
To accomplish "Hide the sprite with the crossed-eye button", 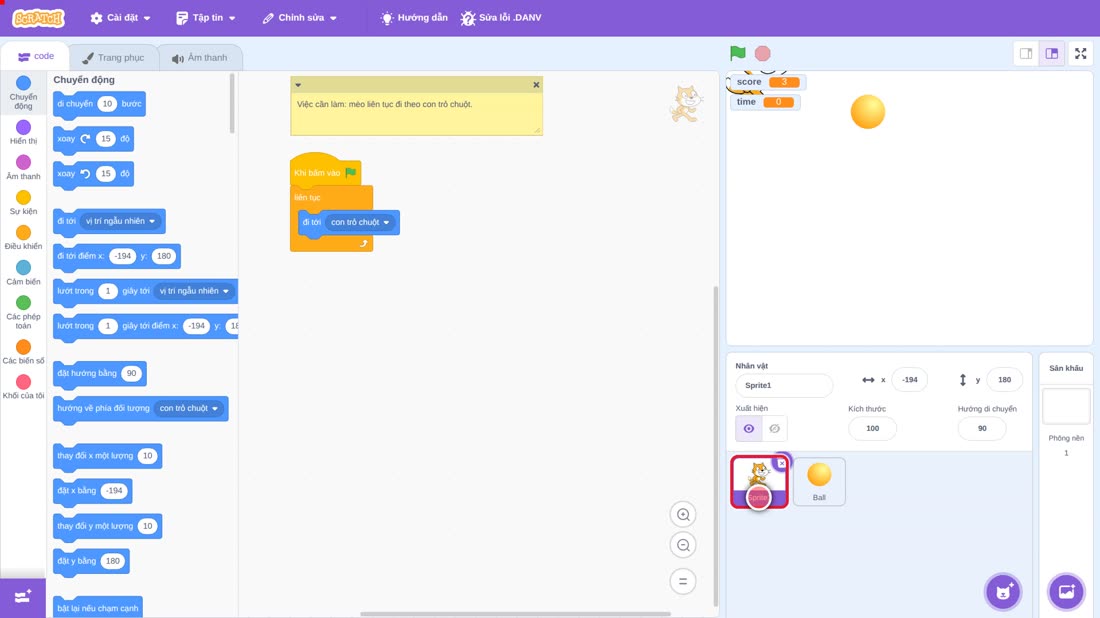I will [774, 429].
